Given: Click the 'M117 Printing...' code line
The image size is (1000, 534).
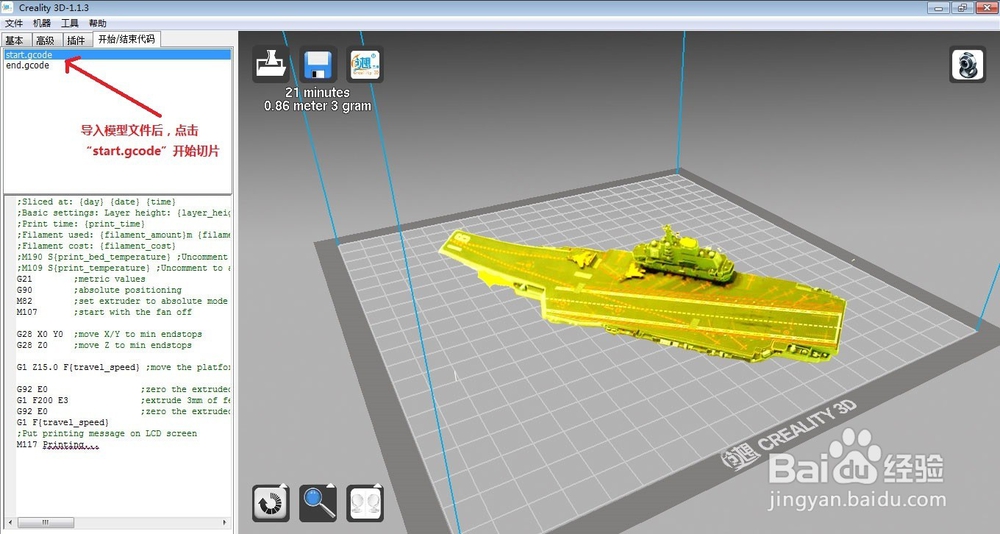Looking at the screenshot, I should (58, 445).
